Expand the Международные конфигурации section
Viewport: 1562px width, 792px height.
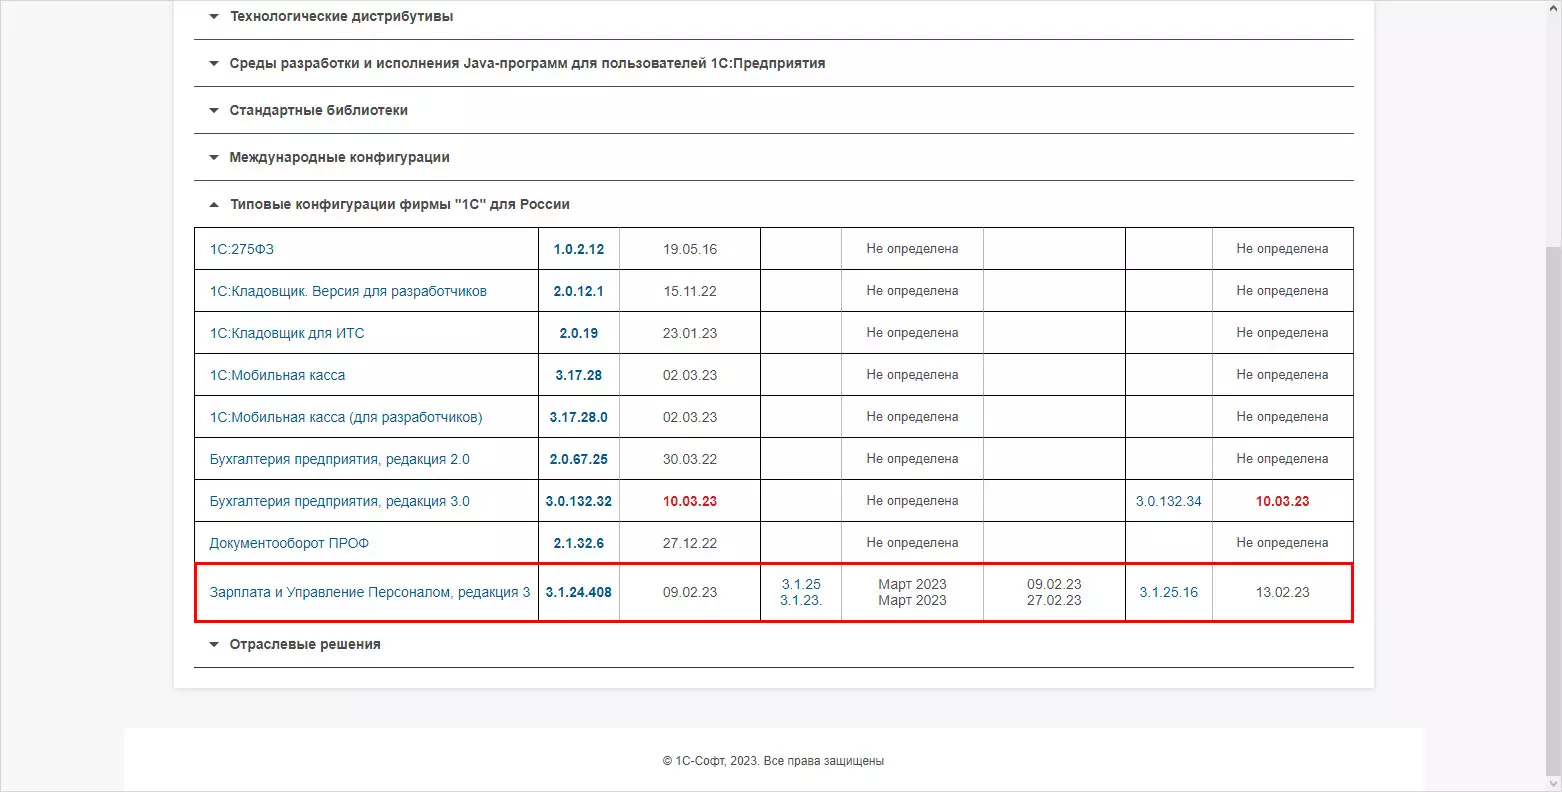click(339, 157)
